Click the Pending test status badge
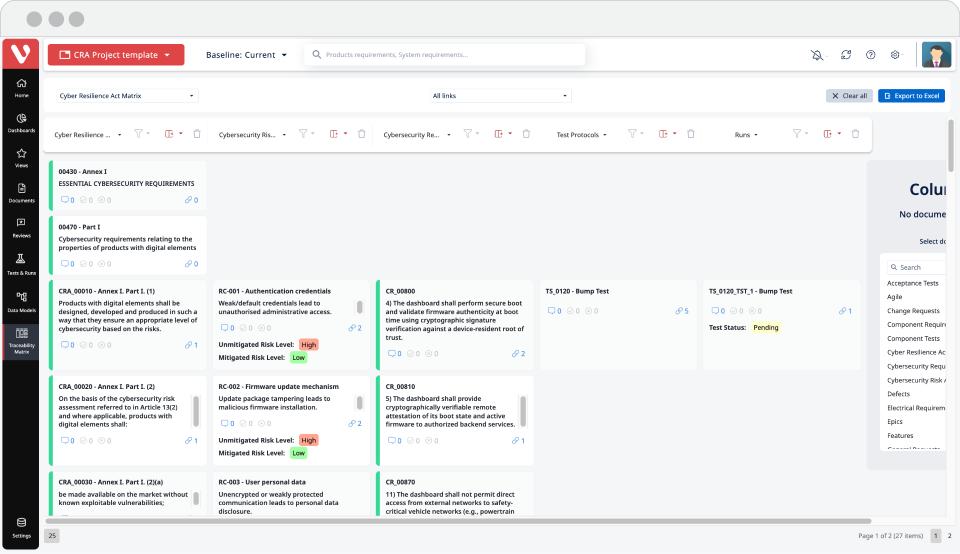 coord(765,328)
